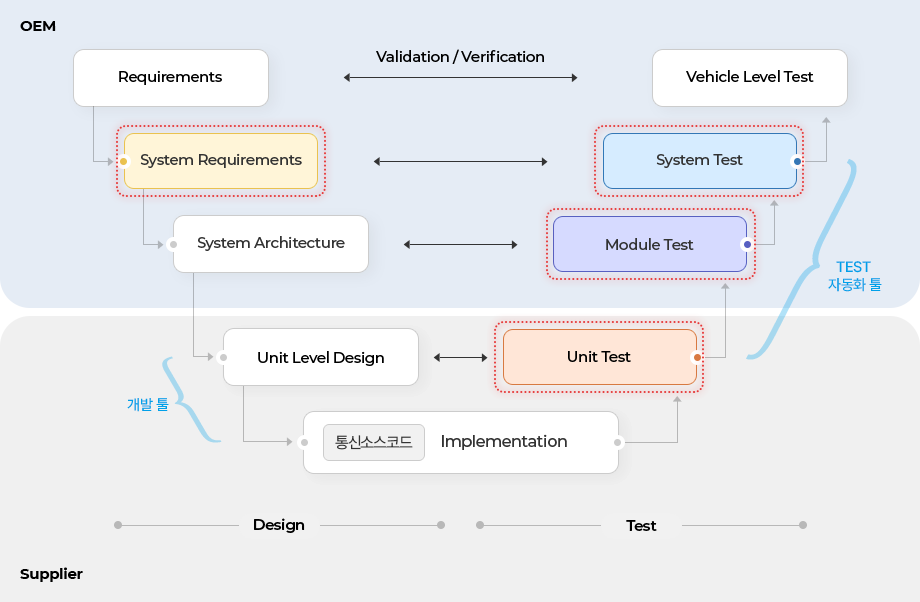This screenshot has width=920, height=602.
Task: Click the Module Test box
Action: pos(650,244)
